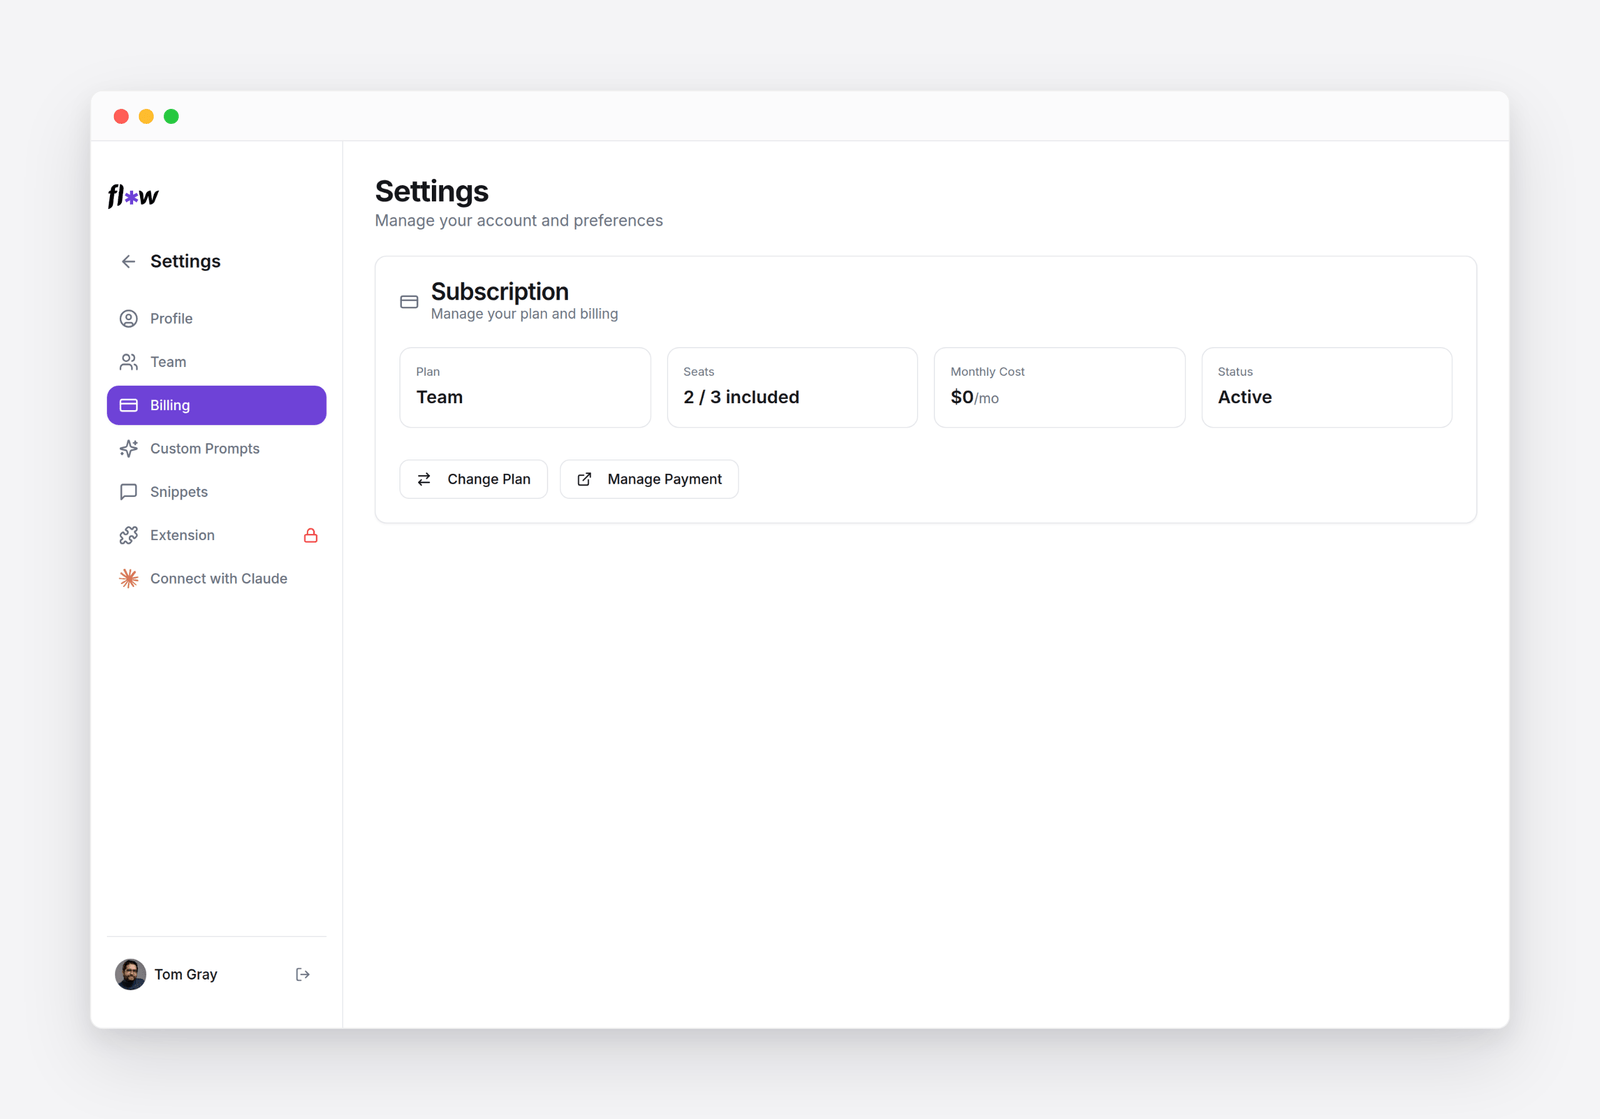Click the red lock icon beside Extension
The image size is (1600, 1119).
[x=311, y=535]
